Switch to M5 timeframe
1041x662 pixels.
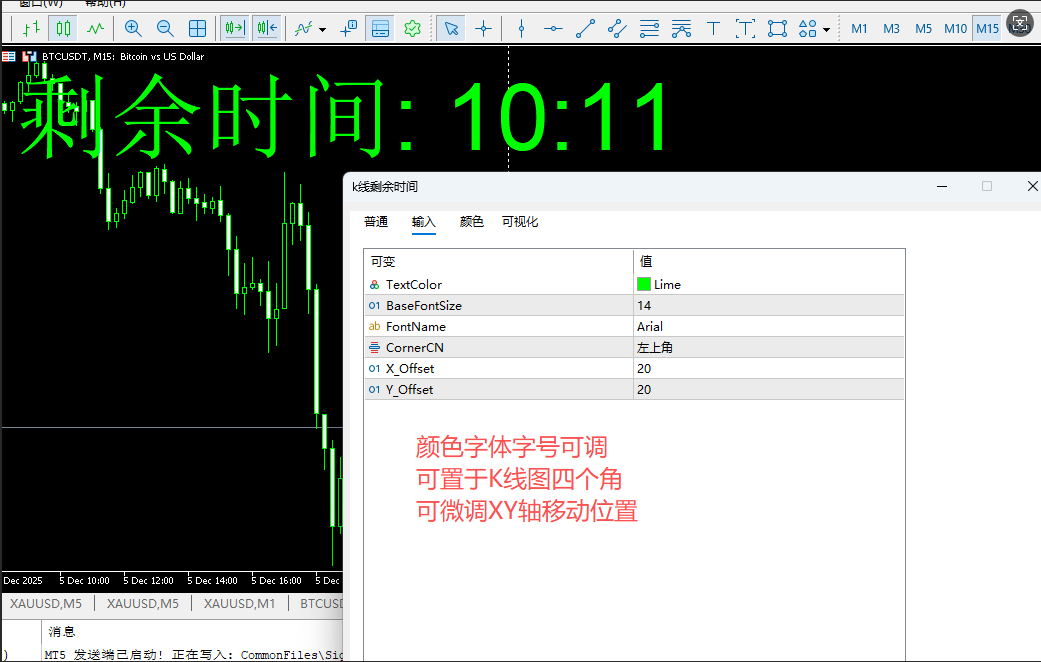coord(923,28)
